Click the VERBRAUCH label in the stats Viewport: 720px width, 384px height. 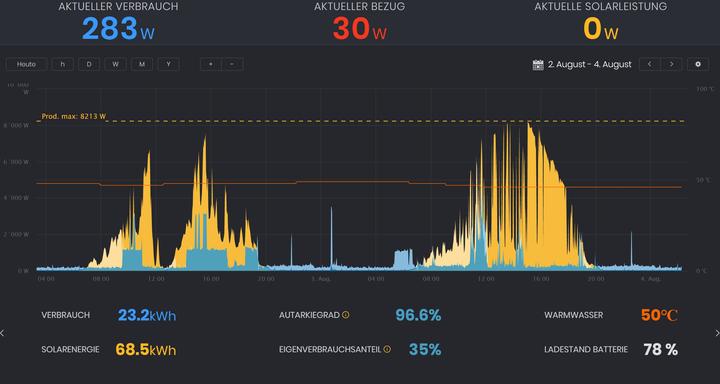[x=66, y=316]
